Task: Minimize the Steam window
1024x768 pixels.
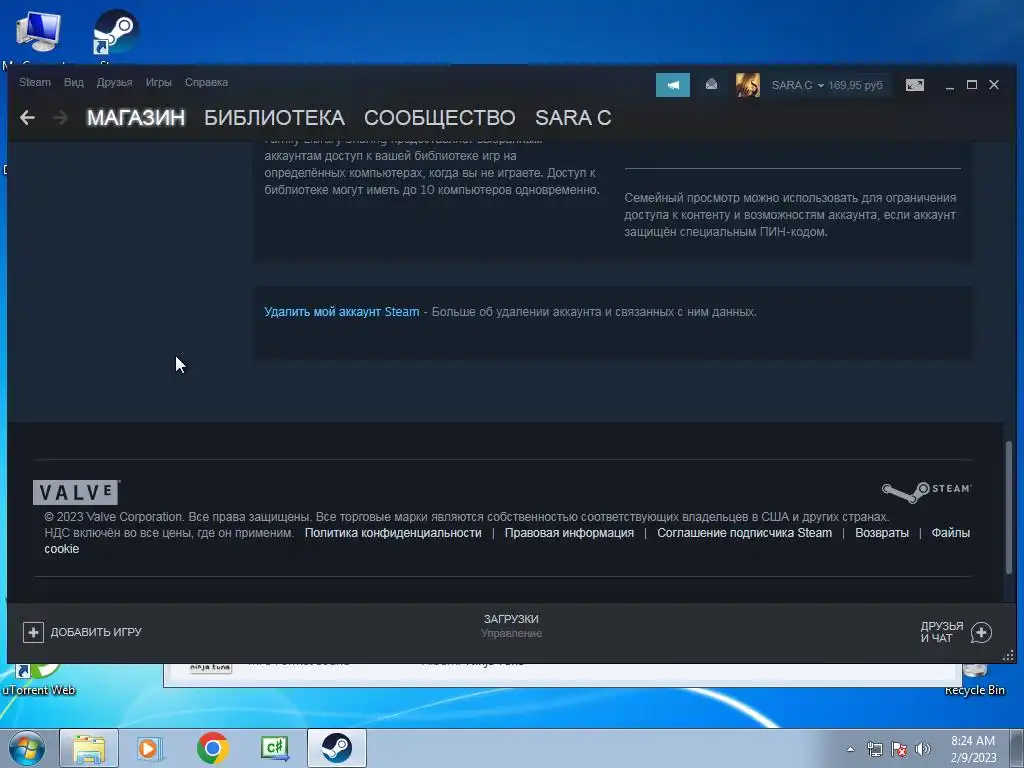Action: pos(950,86)
